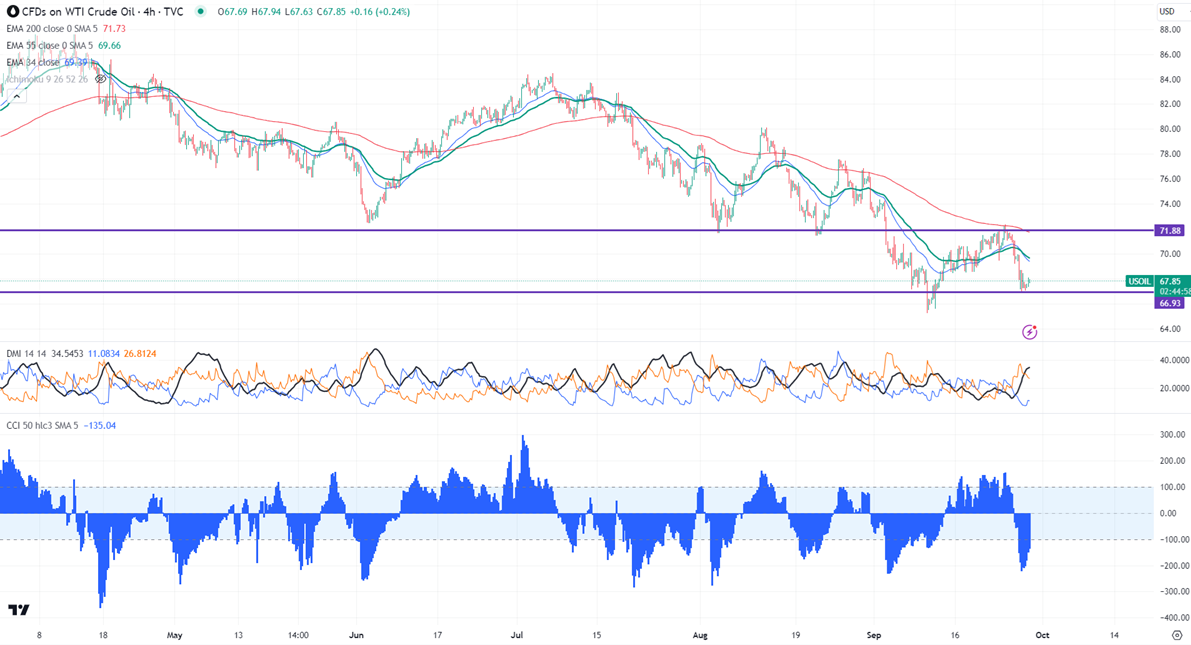Click the Sep label on time axis

pos(874,635)
